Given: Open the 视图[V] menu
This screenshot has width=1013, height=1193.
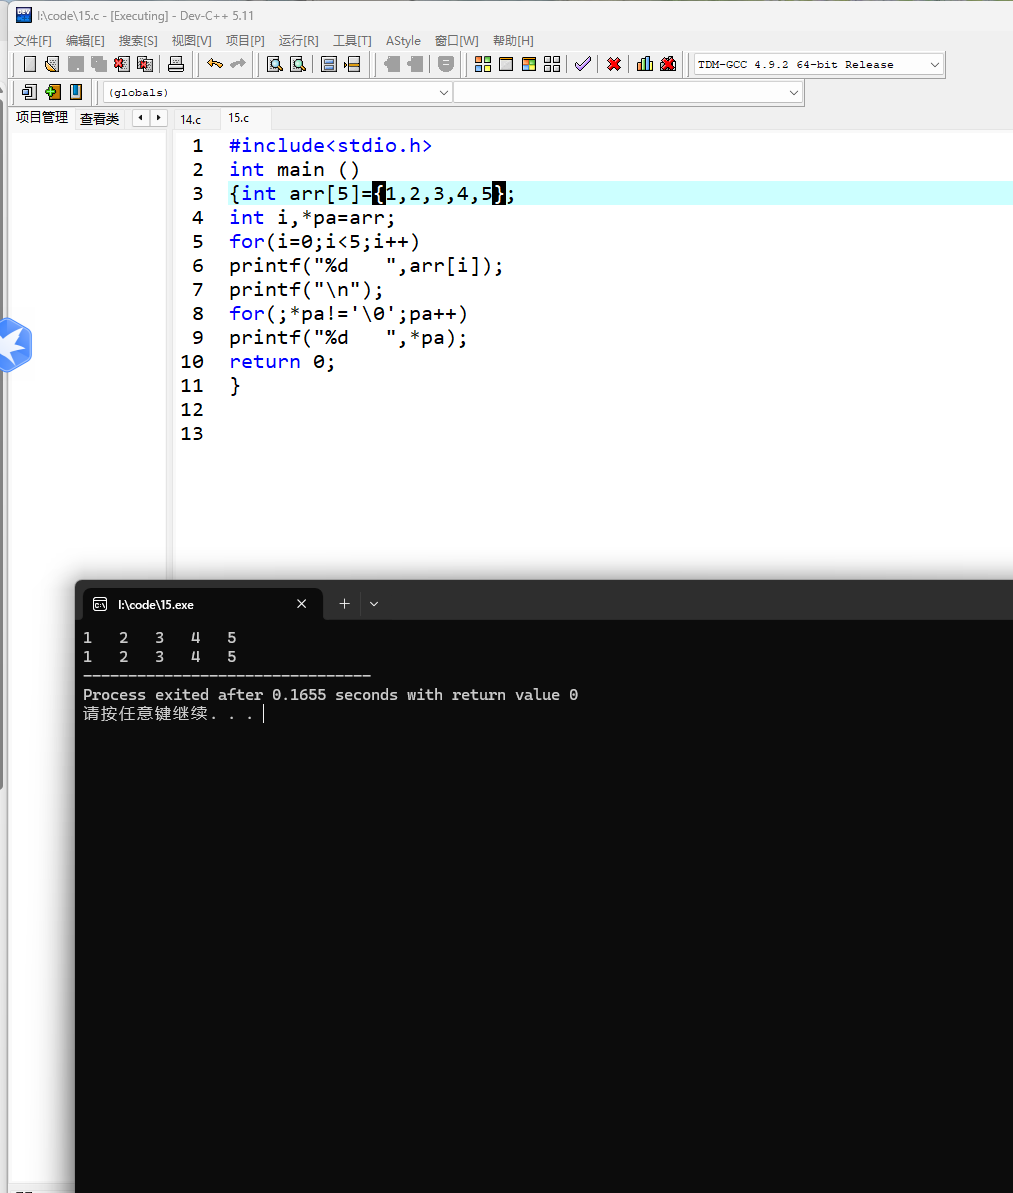Looking at the screenshot, I should click(x=192, y=41).
